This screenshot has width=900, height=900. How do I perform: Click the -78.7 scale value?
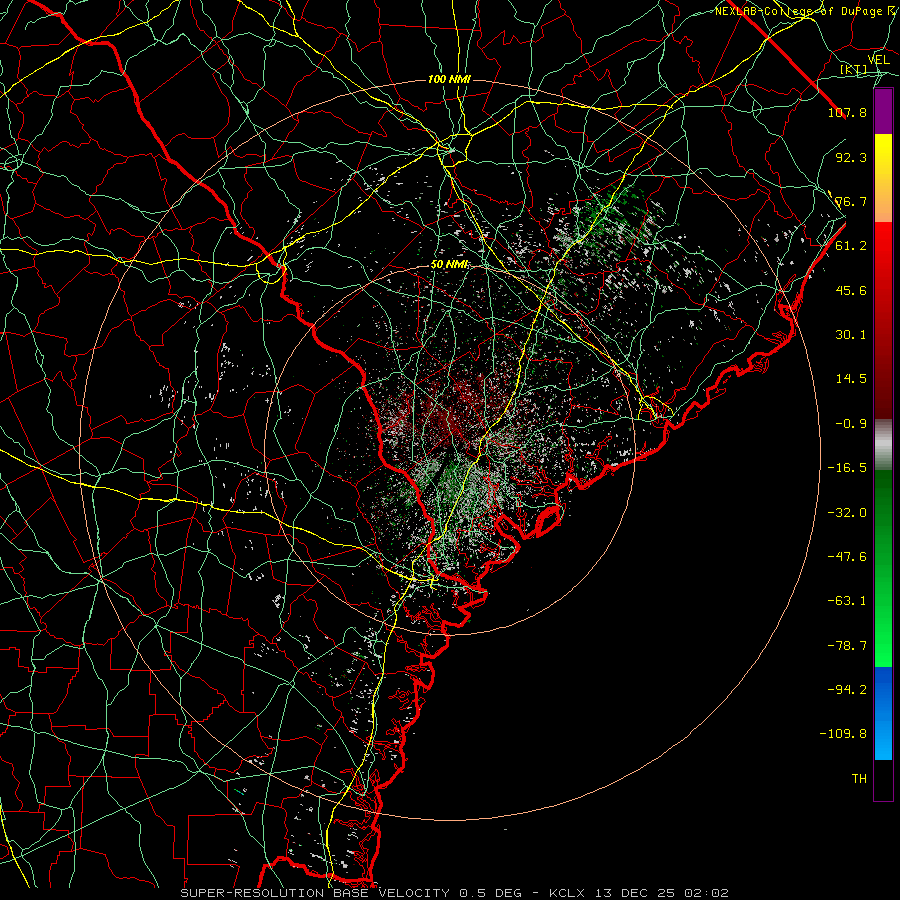[847, 645]
